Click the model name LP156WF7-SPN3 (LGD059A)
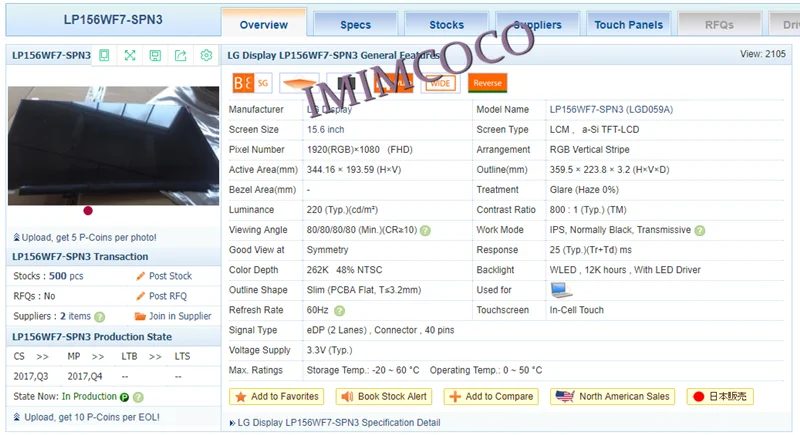The image size is (800, 435). pos(611,109)
